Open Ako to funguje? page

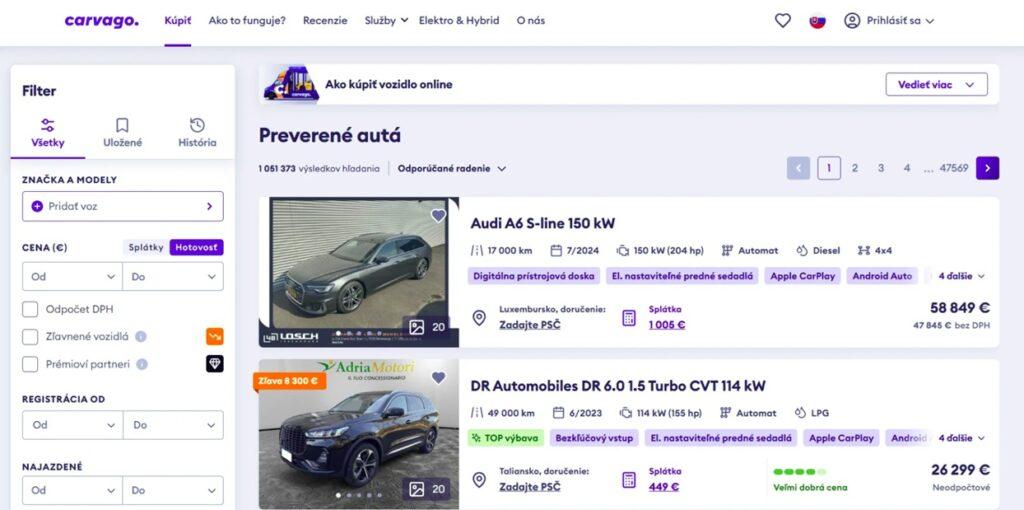point(247,21)
